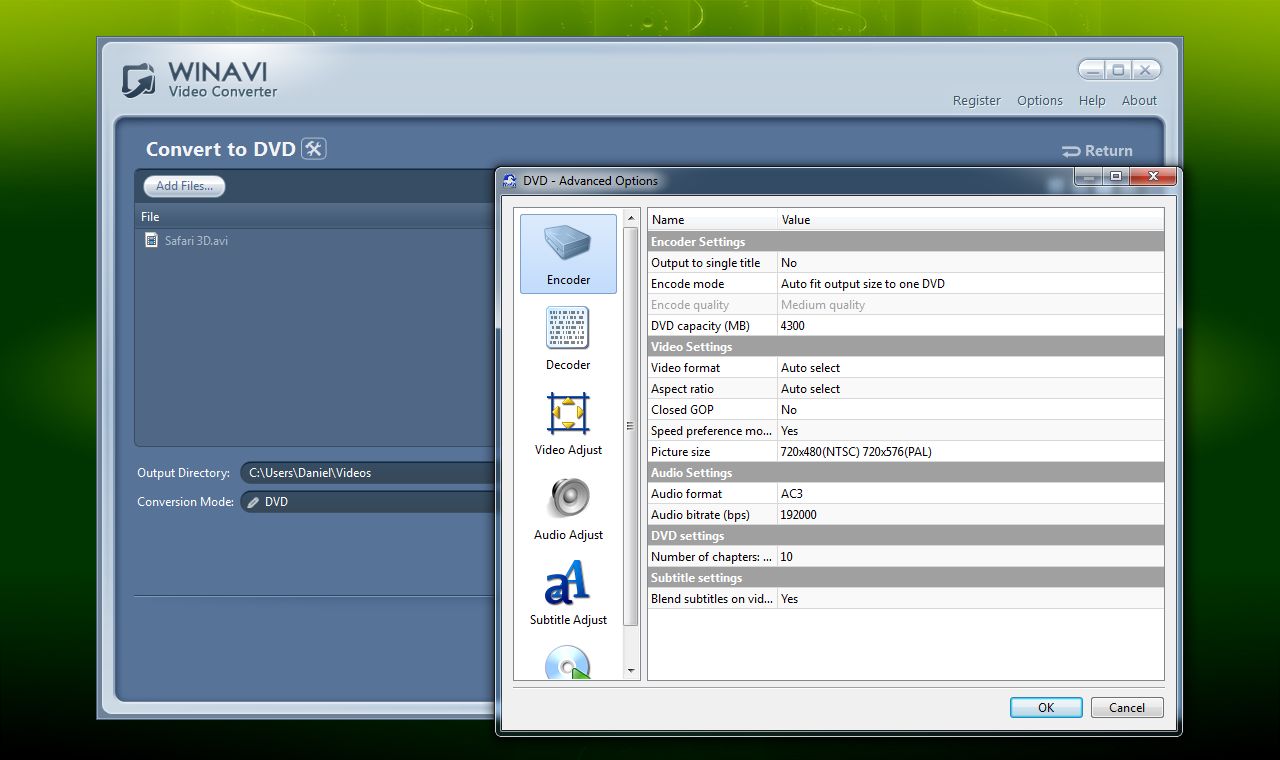
Task: Minimize the WinAVI main window
Action: coord(1092,69)
